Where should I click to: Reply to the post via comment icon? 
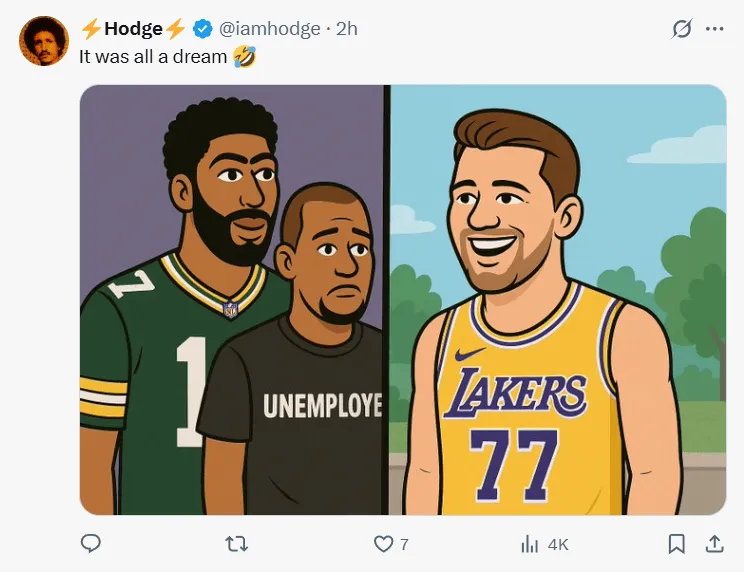click(x=91, y=544)
